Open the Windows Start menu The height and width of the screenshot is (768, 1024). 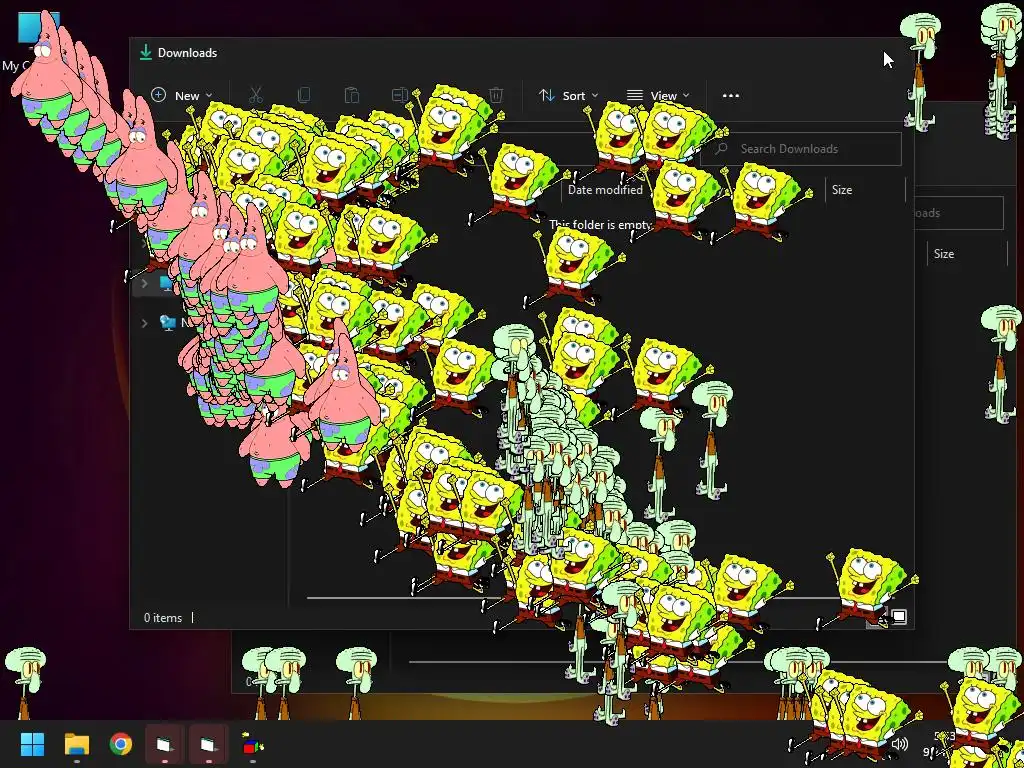pos(32,744)
